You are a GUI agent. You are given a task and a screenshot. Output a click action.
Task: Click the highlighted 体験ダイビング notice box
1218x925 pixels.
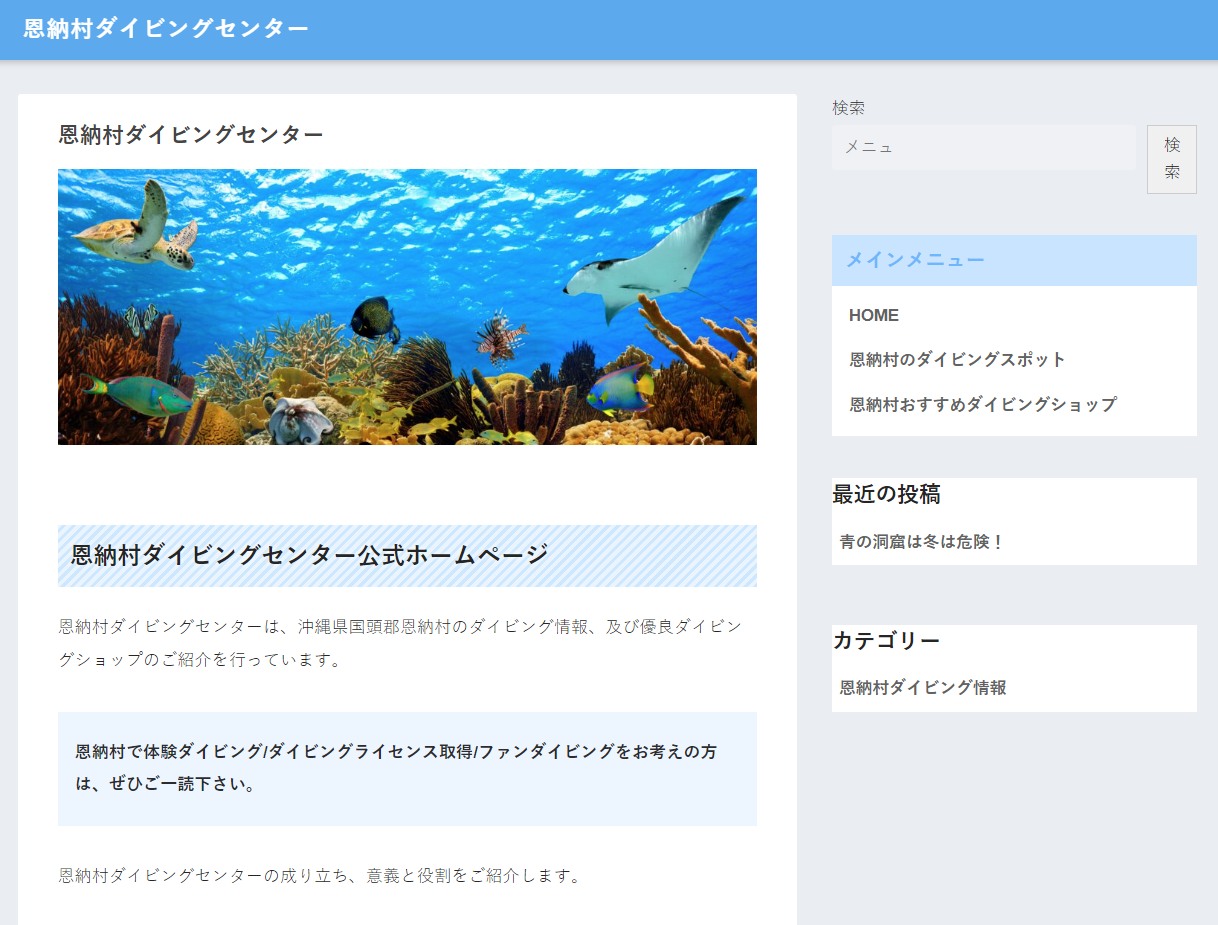407,768
